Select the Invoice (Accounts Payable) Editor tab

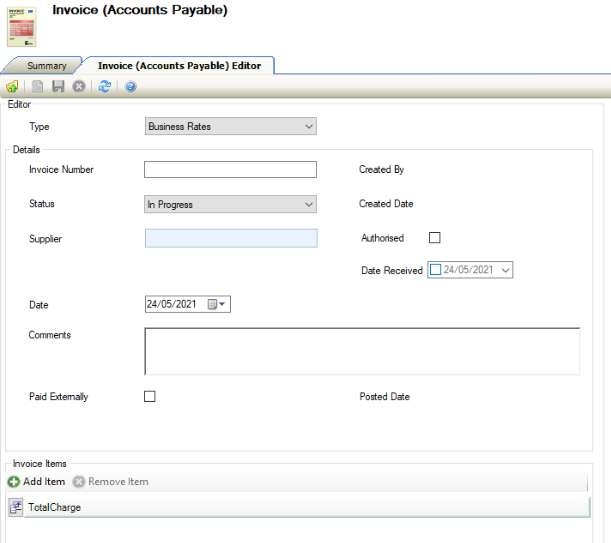(x=179, y=66)
